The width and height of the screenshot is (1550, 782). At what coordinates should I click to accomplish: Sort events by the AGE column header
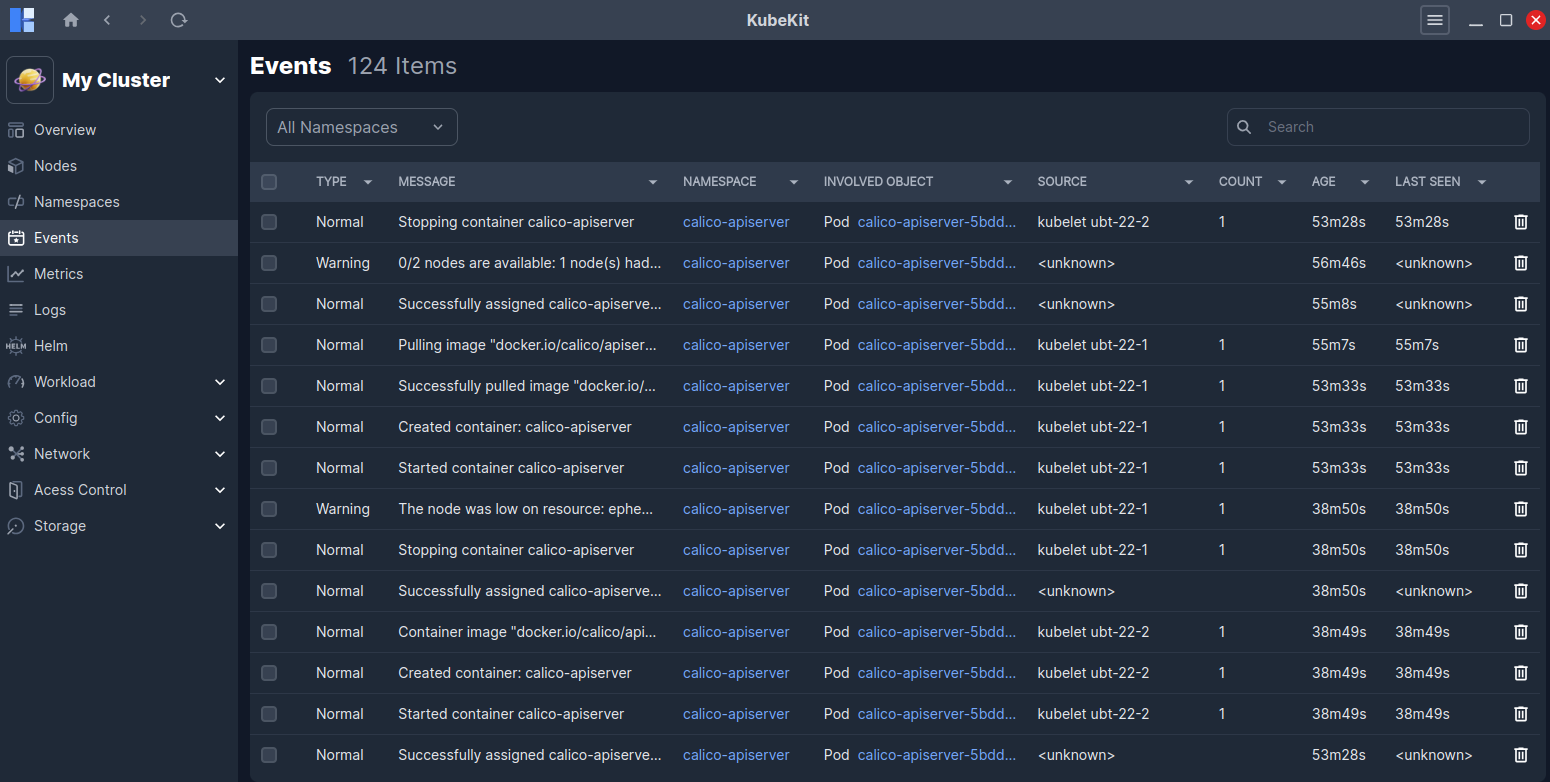click(1324, 182)
